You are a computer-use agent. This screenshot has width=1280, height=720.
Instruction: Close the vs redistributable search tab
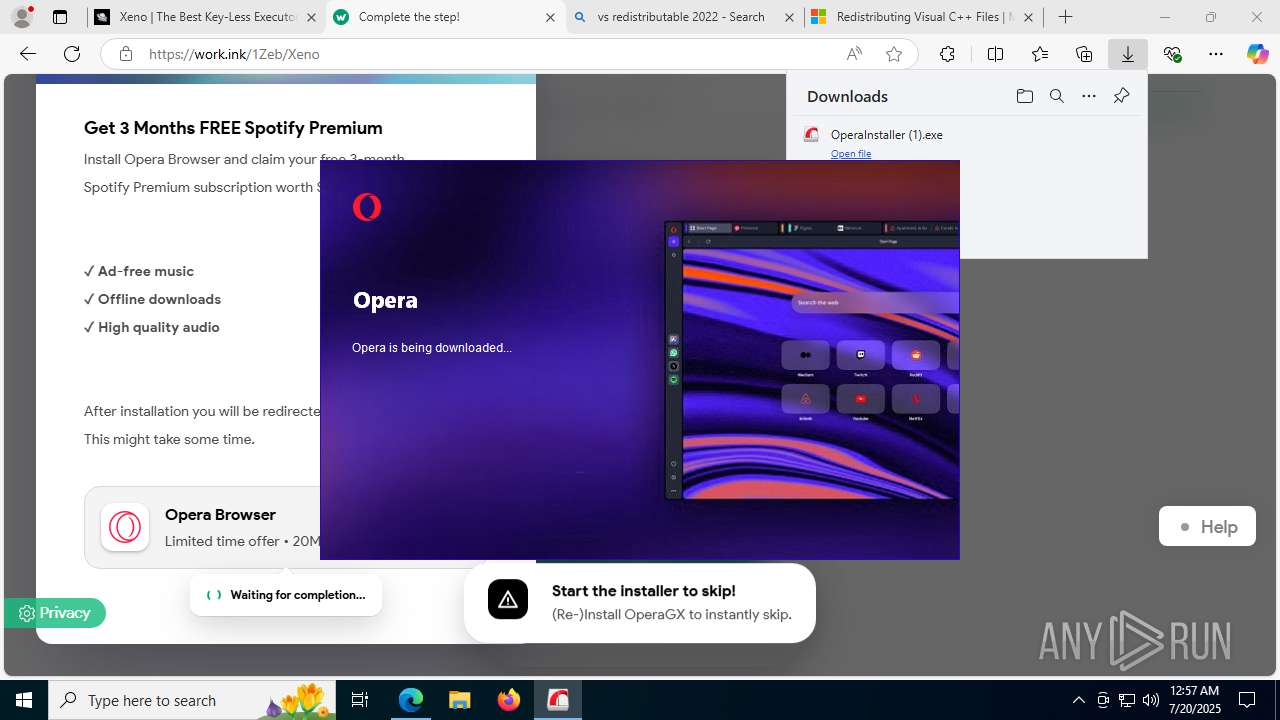click(790, 17)
